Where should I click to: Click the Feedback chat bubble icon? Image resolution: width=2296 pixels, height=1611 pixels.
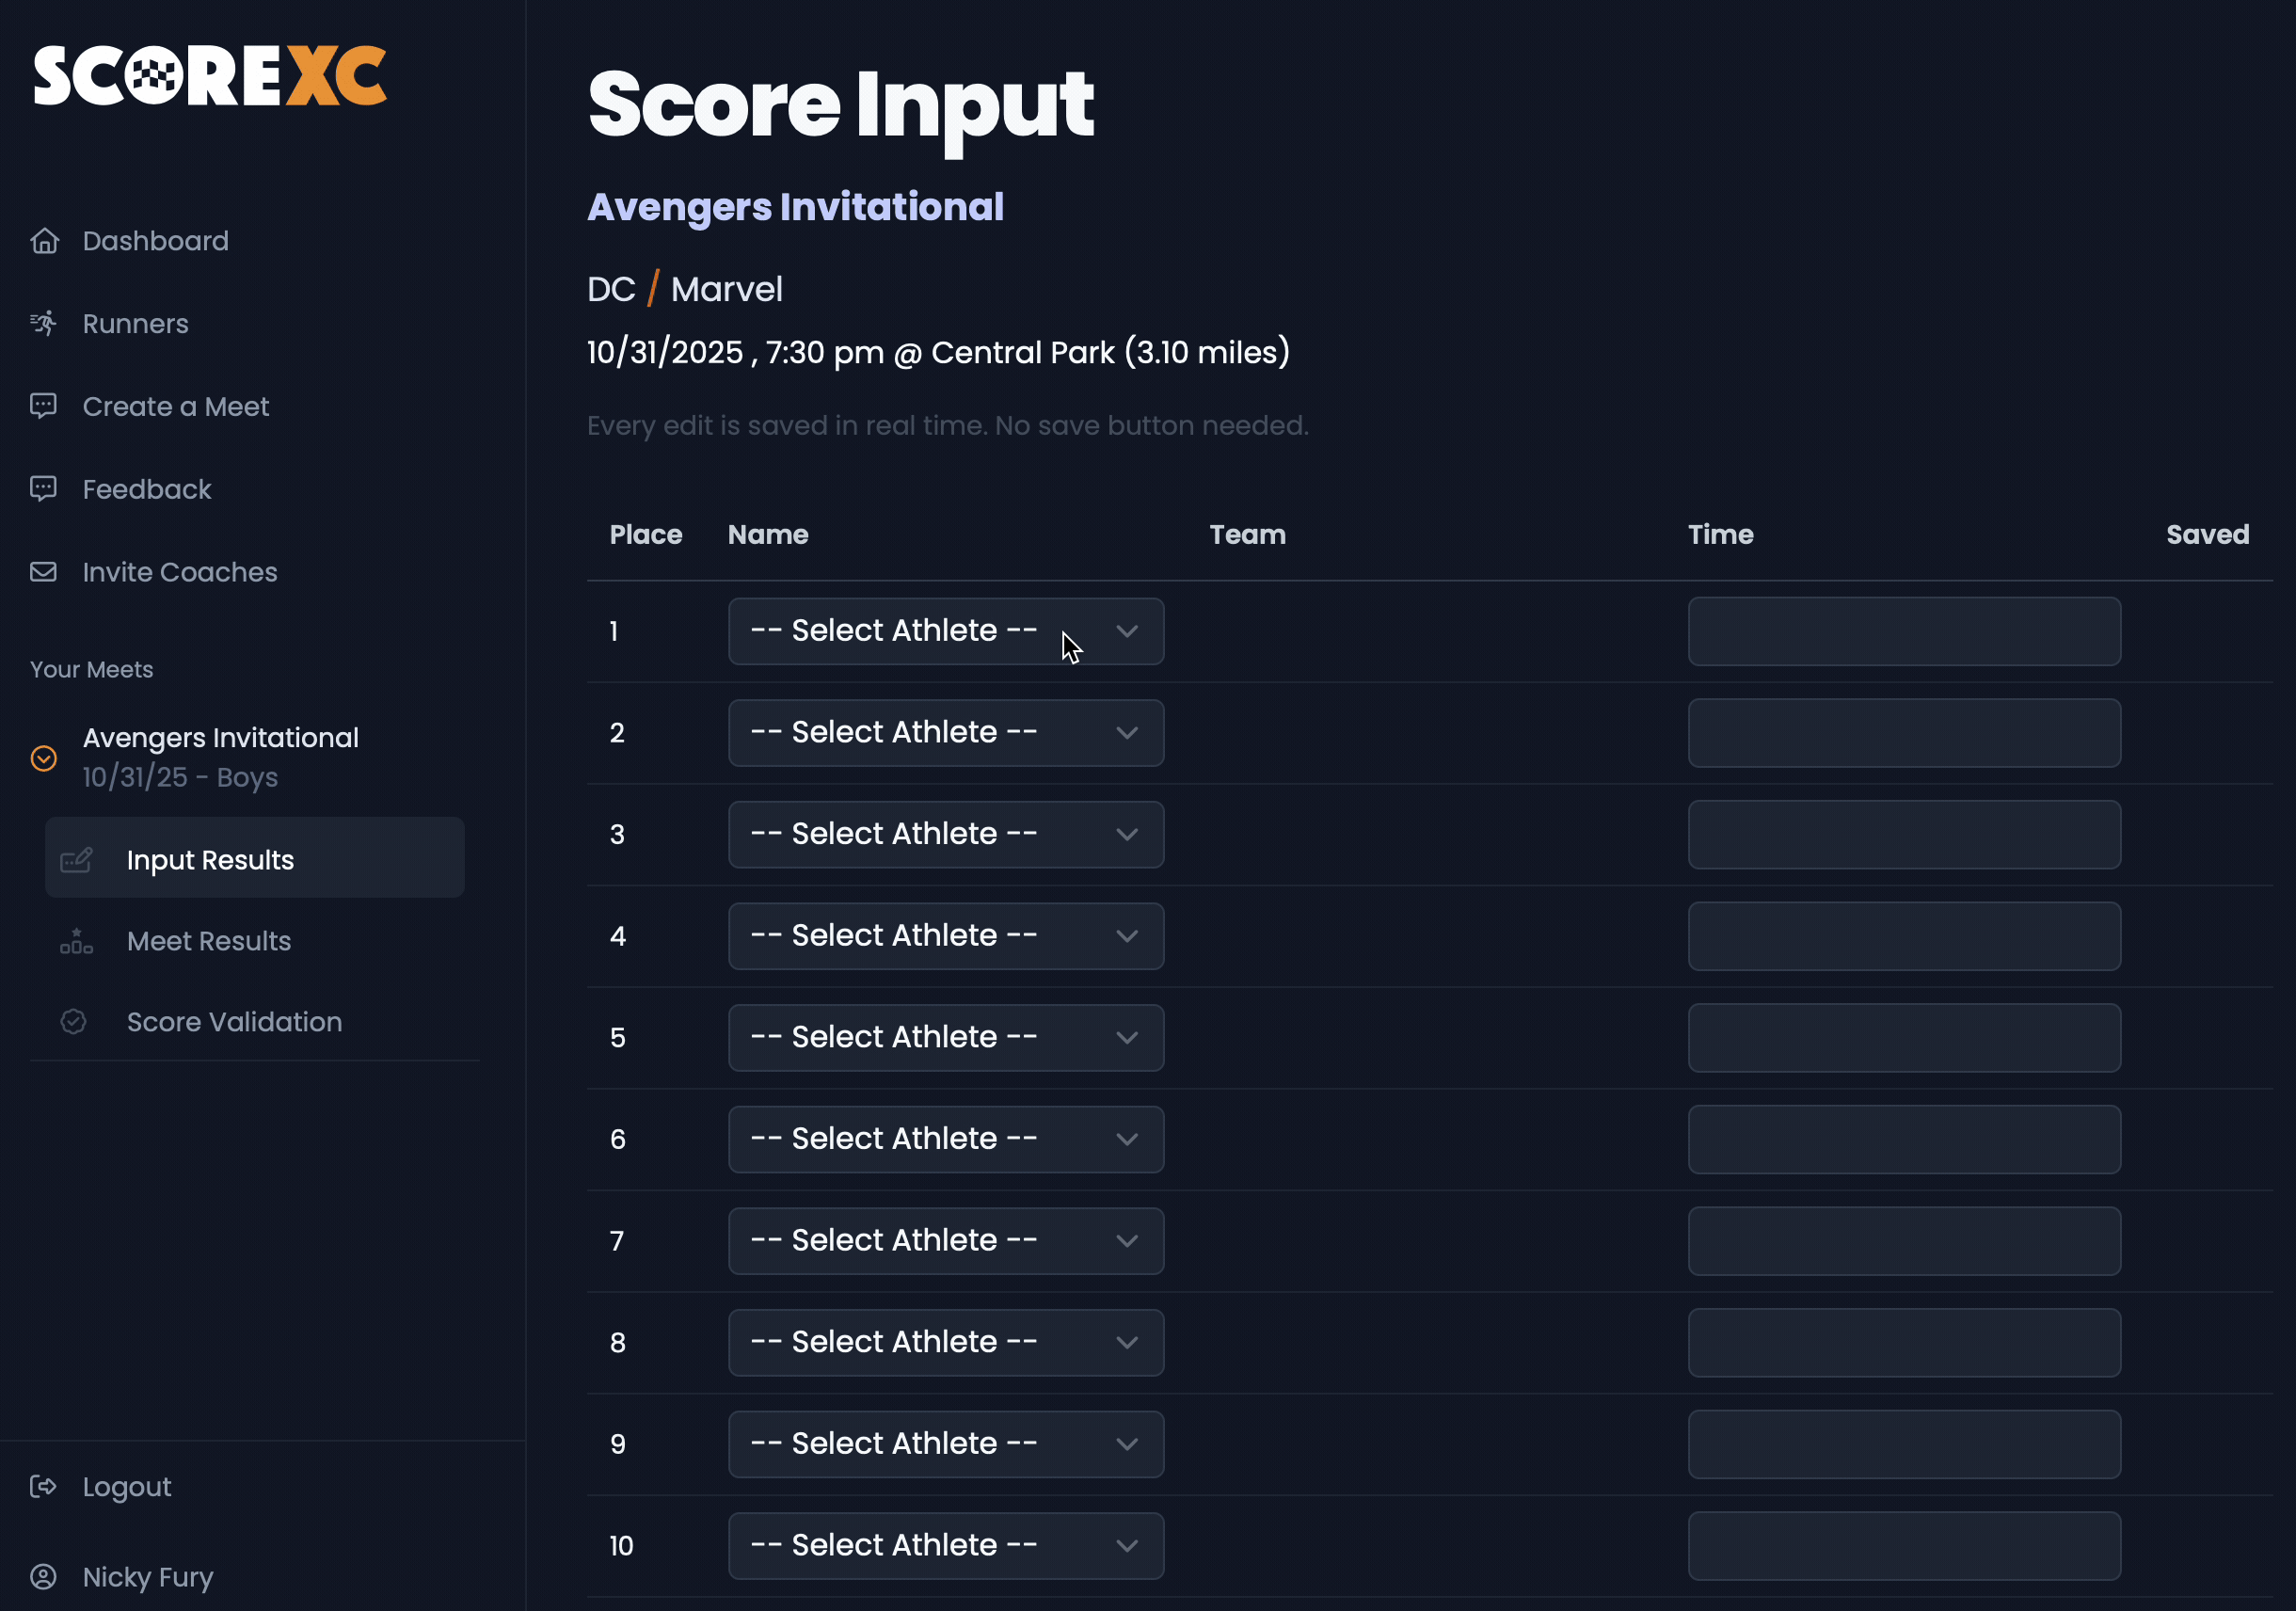[x=44, y=489]
